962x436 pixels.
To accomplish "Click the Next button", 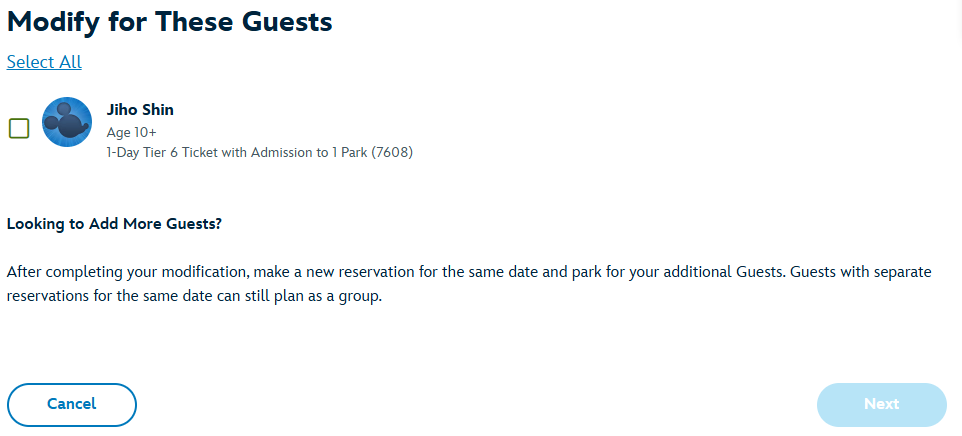I will (x=881, y=404).
